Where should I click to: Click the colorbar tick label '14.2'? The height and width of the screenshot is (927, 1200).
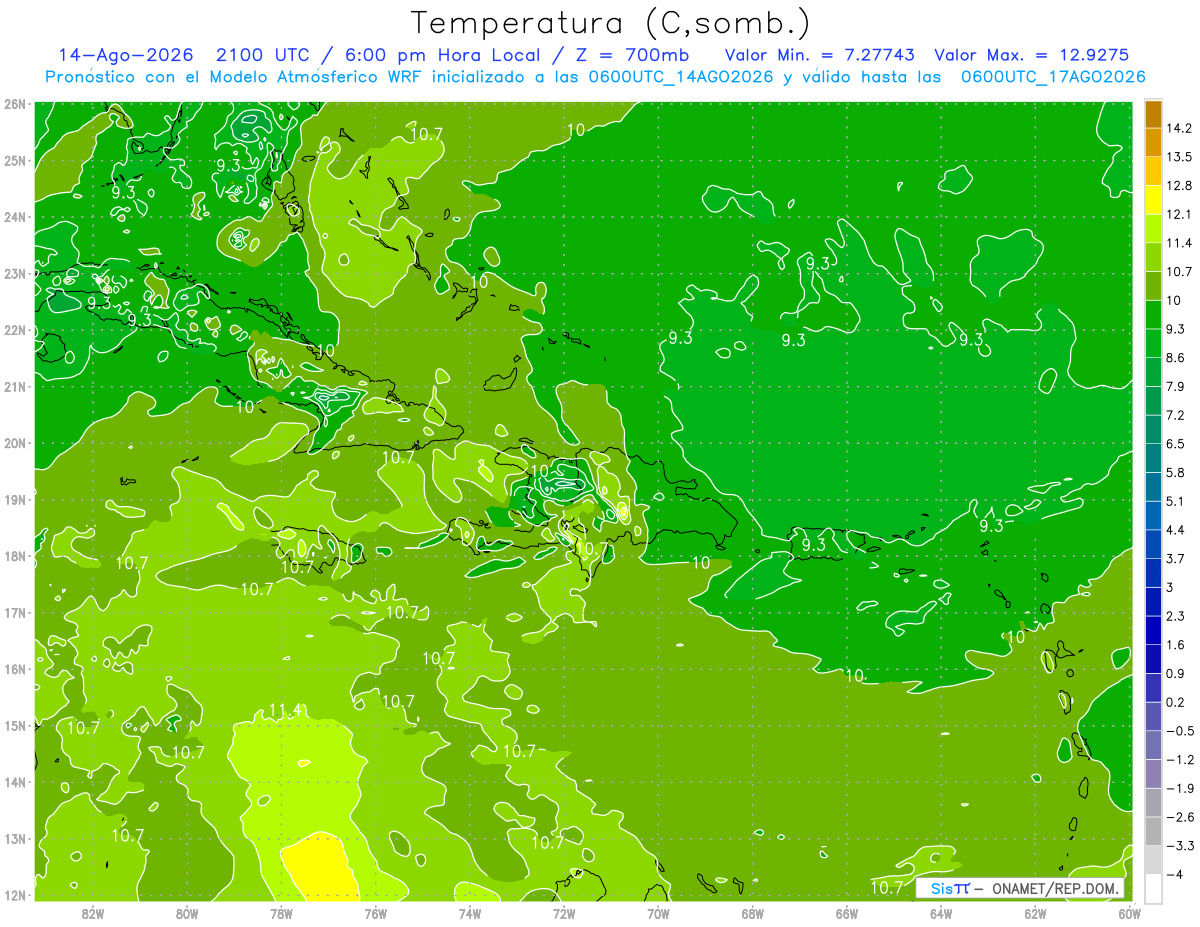[1179, 128]
